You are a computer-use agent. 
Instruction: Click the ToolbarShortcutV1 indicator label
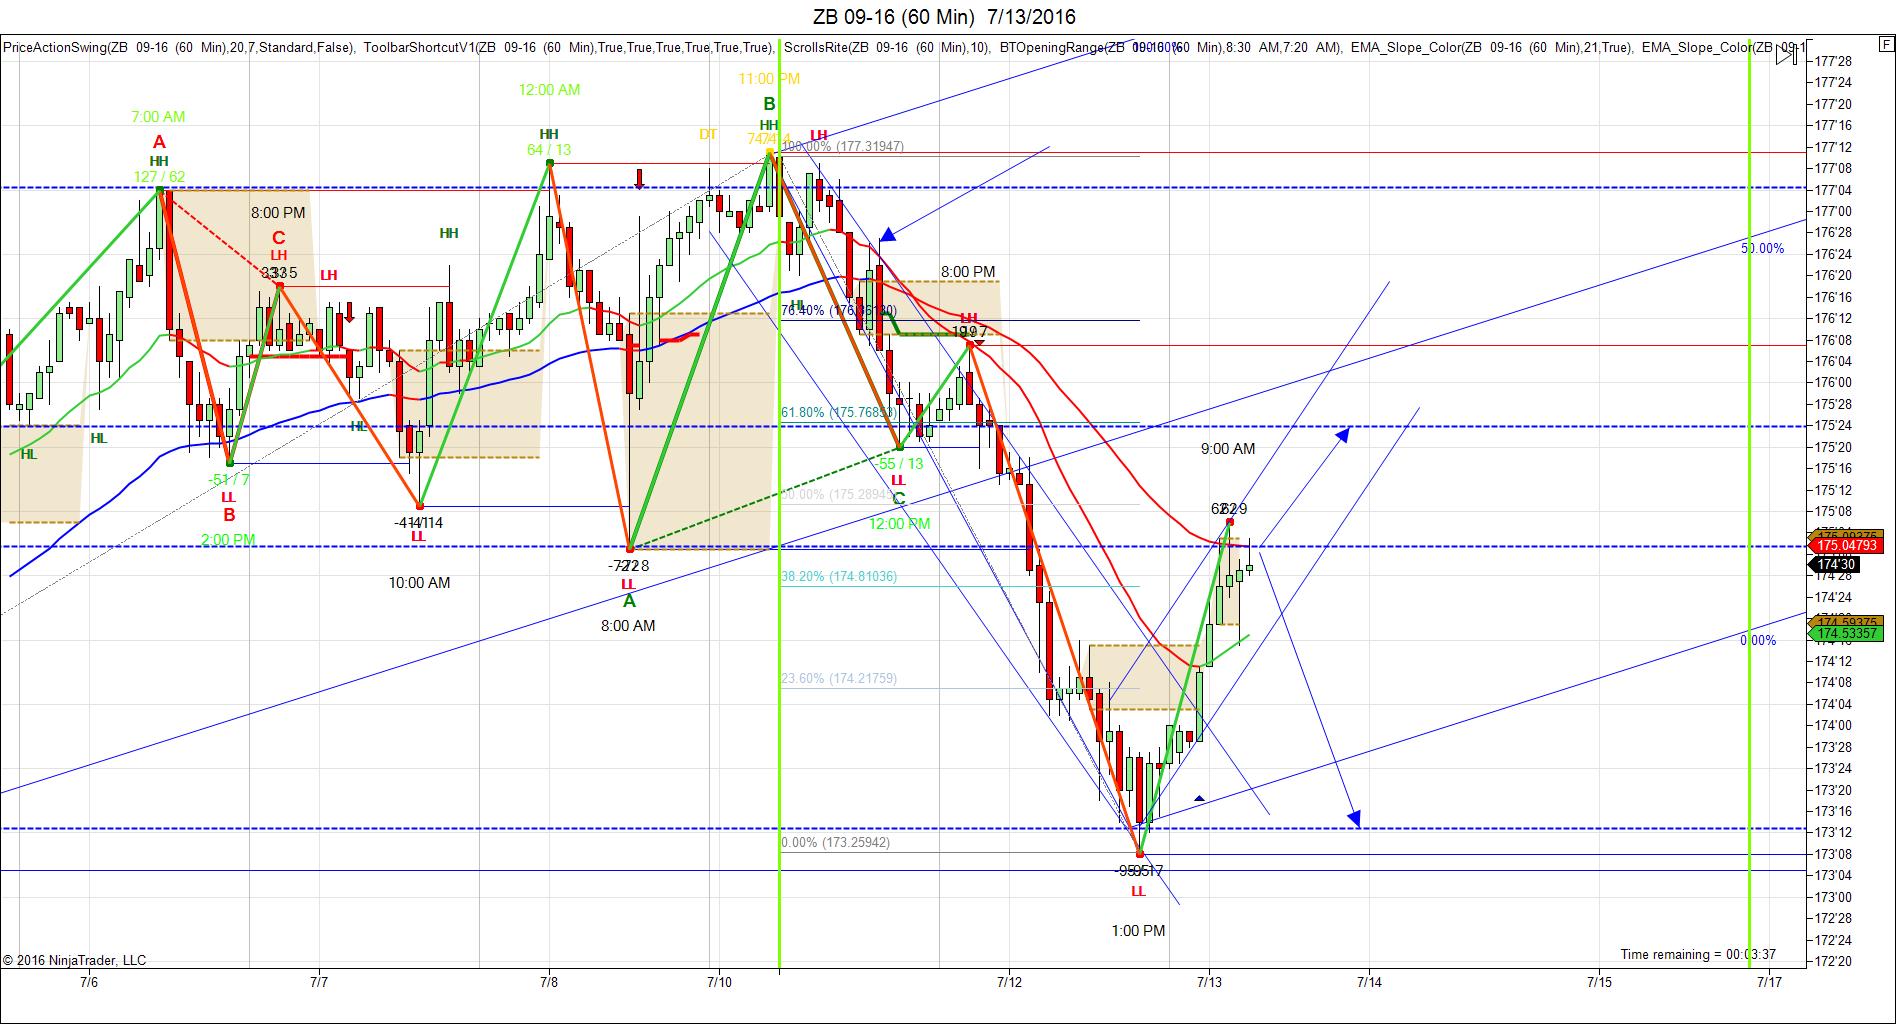click(569, 47)
